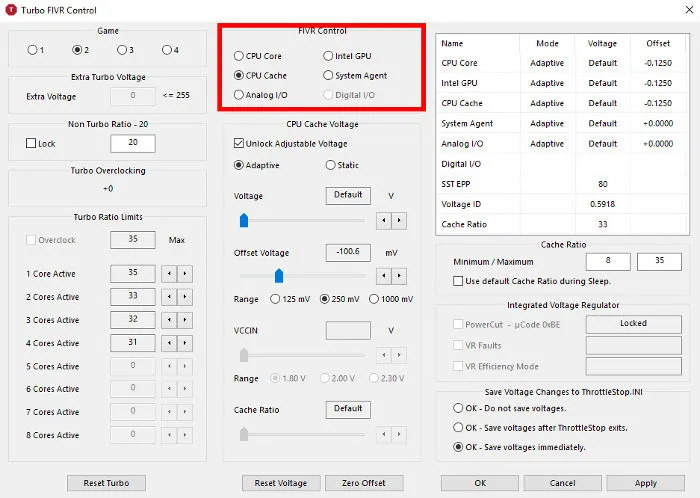
Task: Click right arrow of Offset Voltage slider
Action: (x=399, y=276)
